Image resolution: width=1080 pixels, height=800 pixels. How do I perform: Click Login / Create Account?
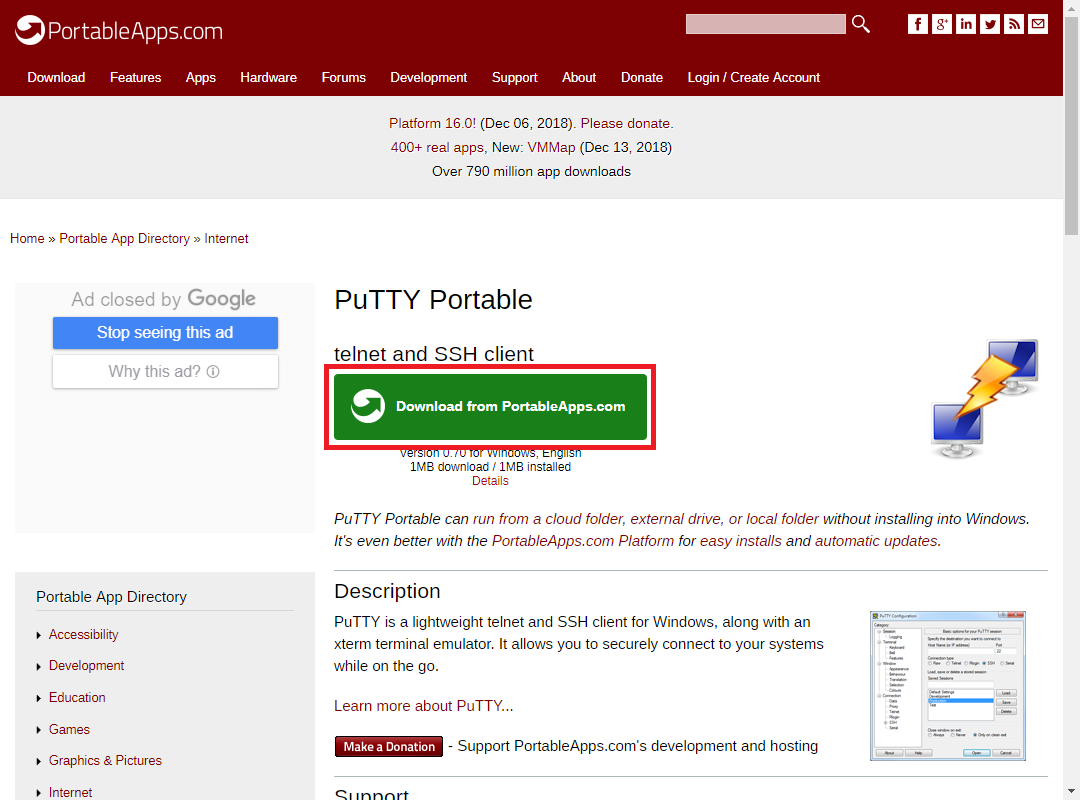(x=754, y=77)
